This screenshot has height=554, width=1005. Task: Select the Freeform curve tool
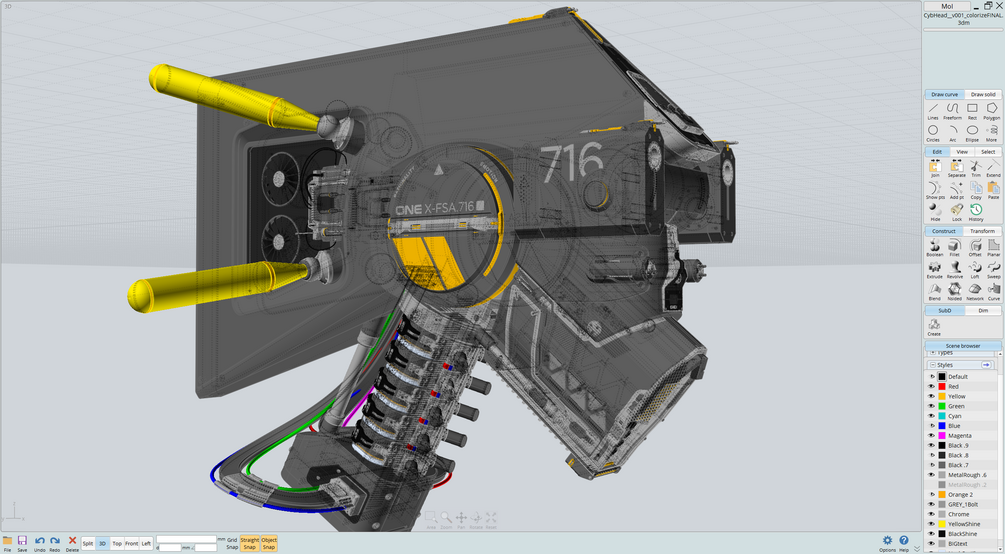(x=952, y=112)
